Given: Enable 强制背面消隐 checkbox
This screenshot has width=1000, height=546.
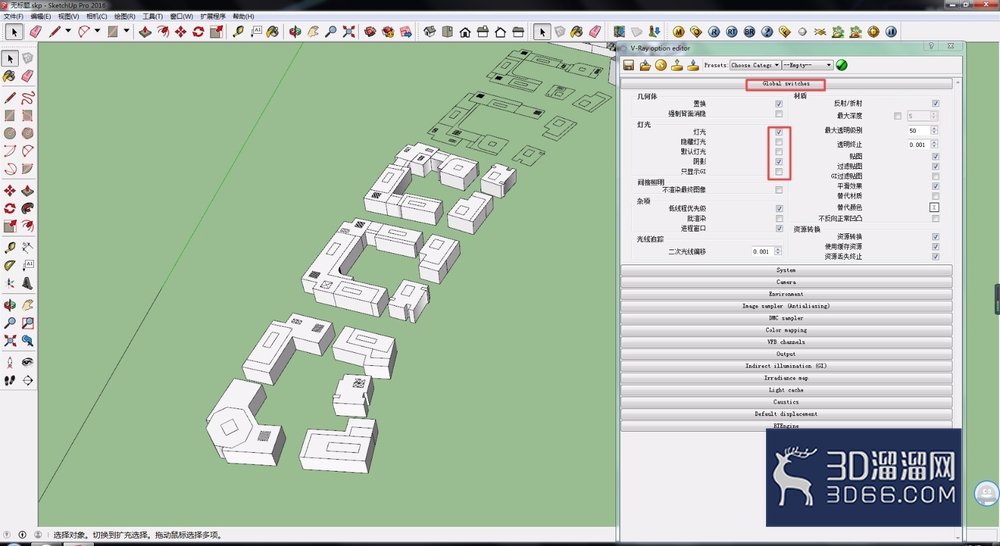Looking at the screenshot, I should click(779, 114).
